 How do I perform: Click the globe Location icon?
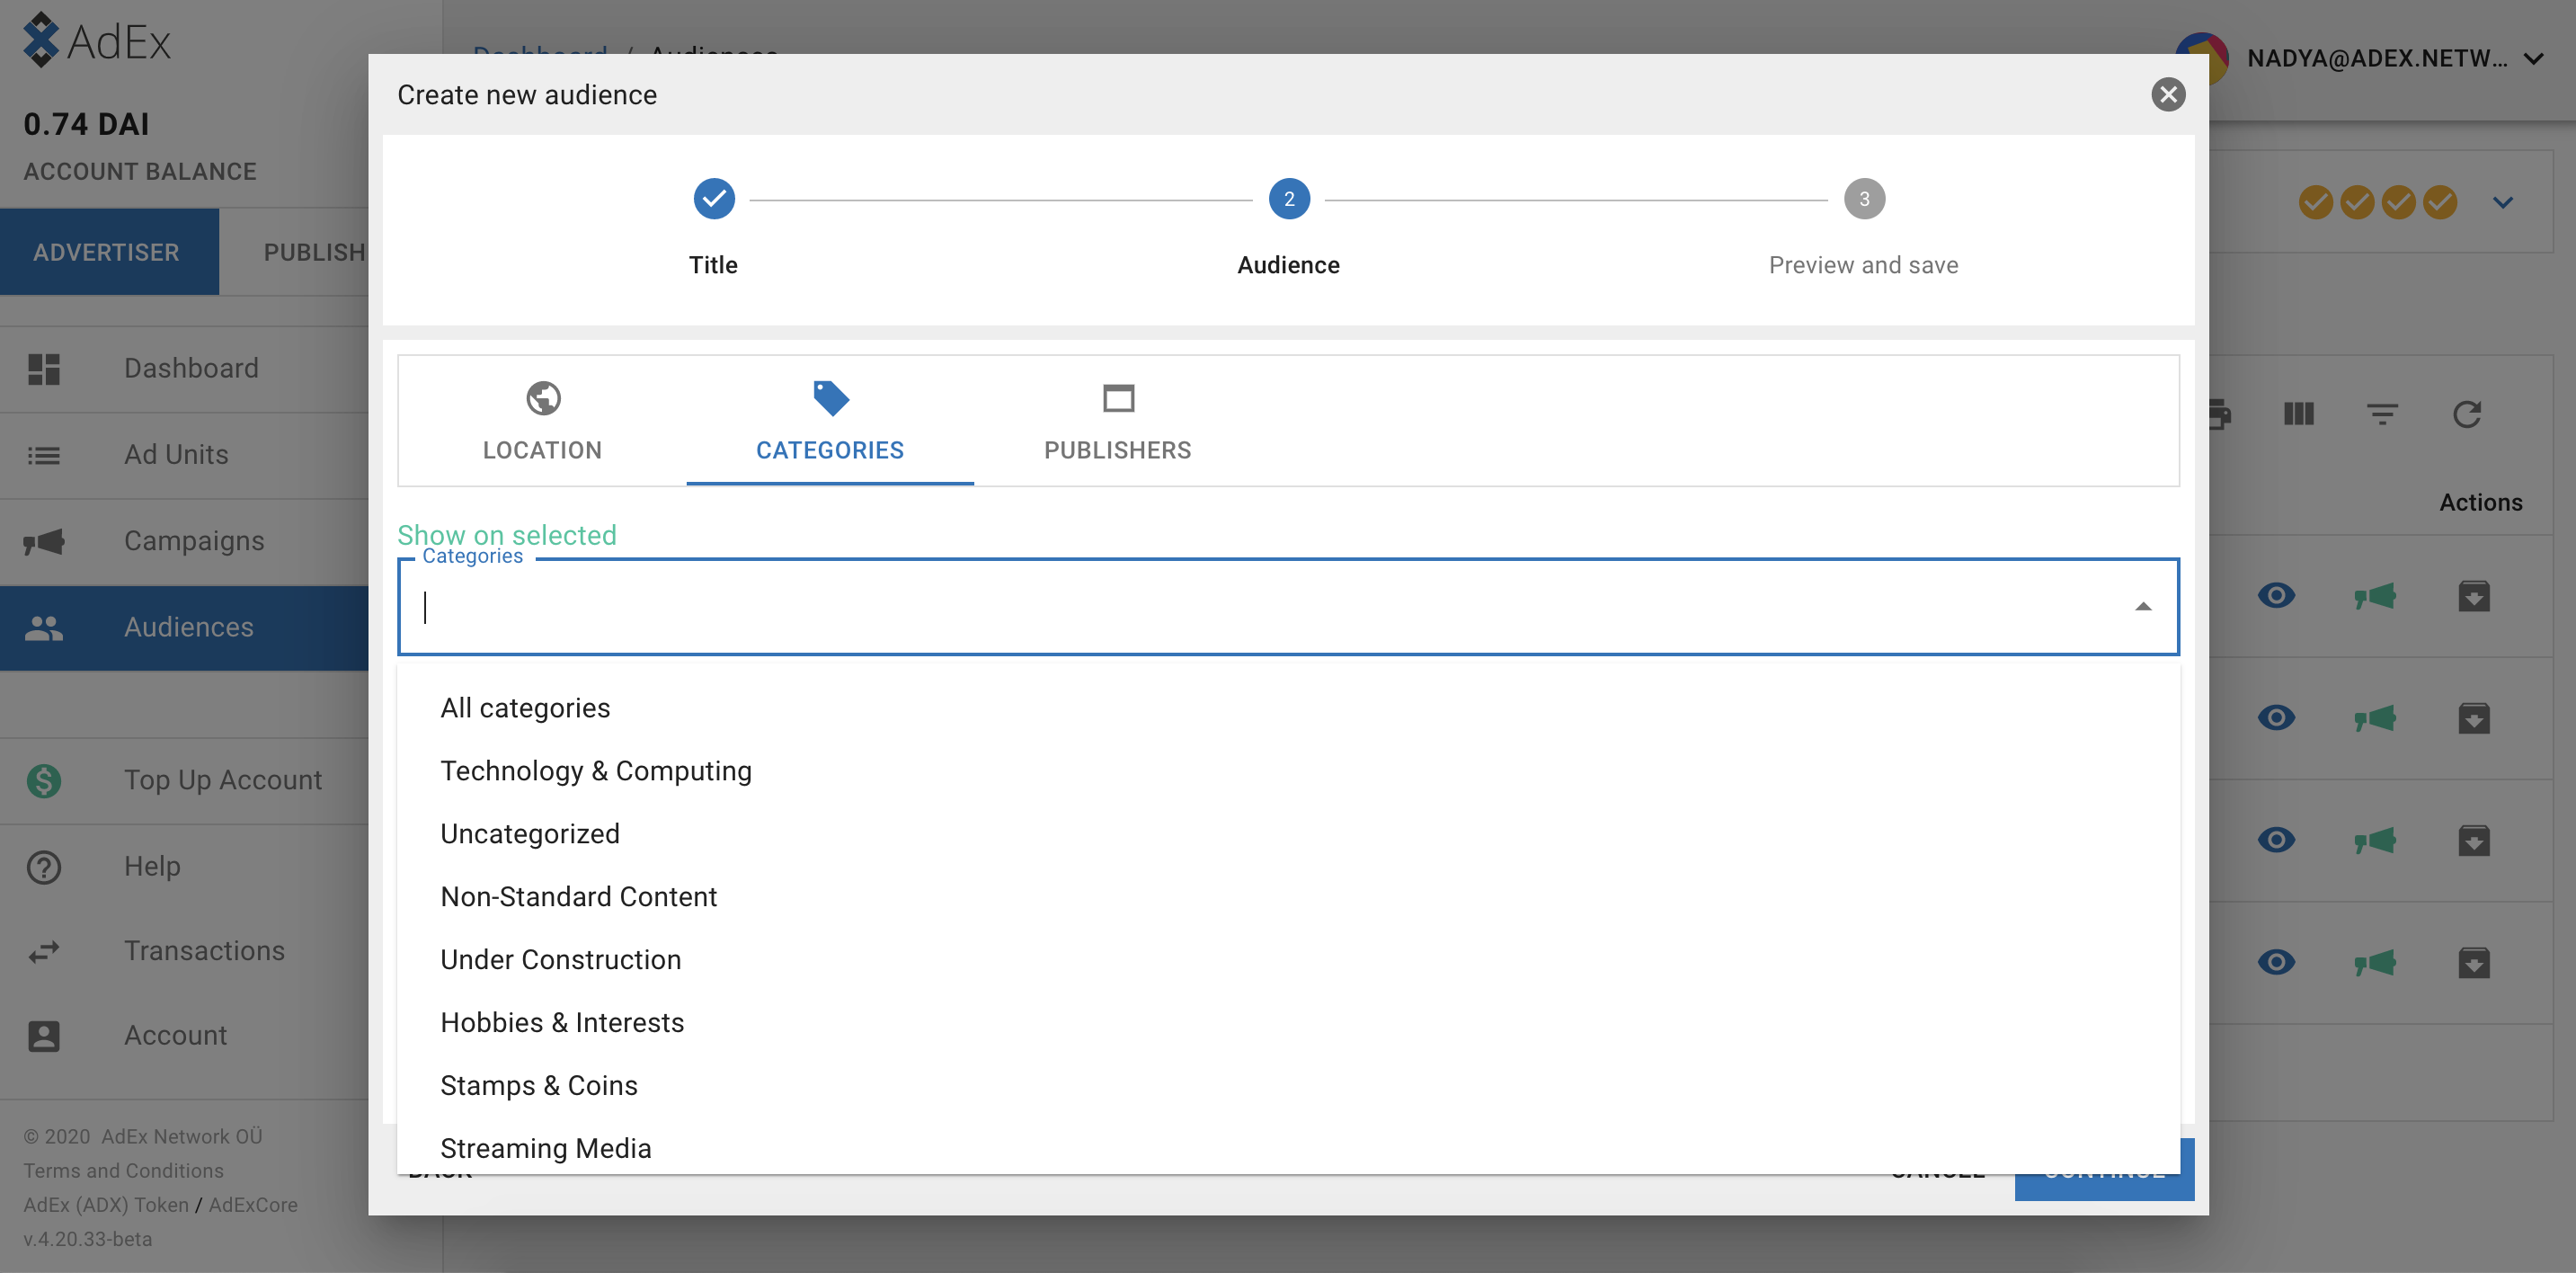point(543,398)
